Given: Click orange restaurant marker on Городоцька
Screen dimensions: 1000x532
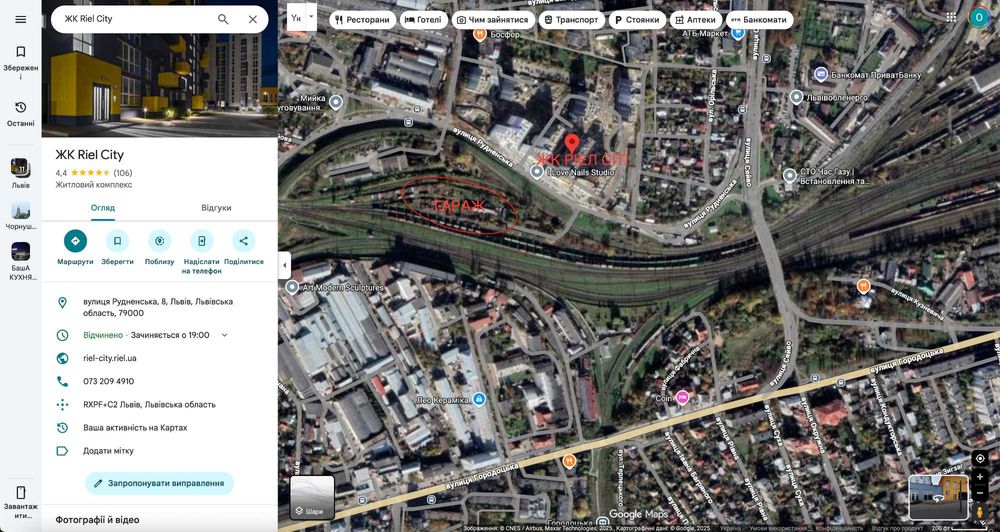Looking at the screenshot, I should coord(569,461).
